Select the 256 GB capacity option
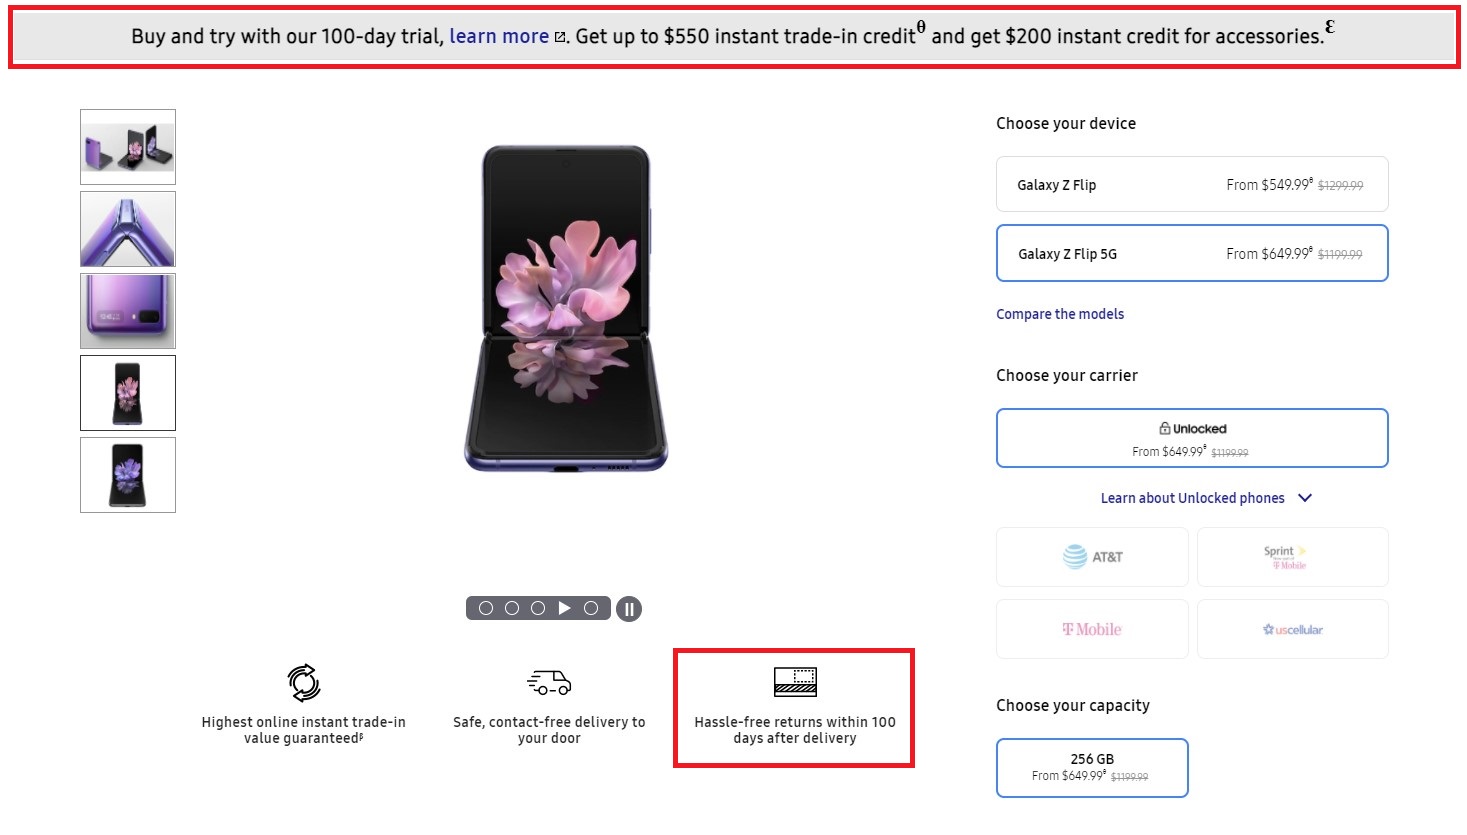The height and width of the screenshot is (835, 1467). pyautogui.click(x=1091, y=767)
